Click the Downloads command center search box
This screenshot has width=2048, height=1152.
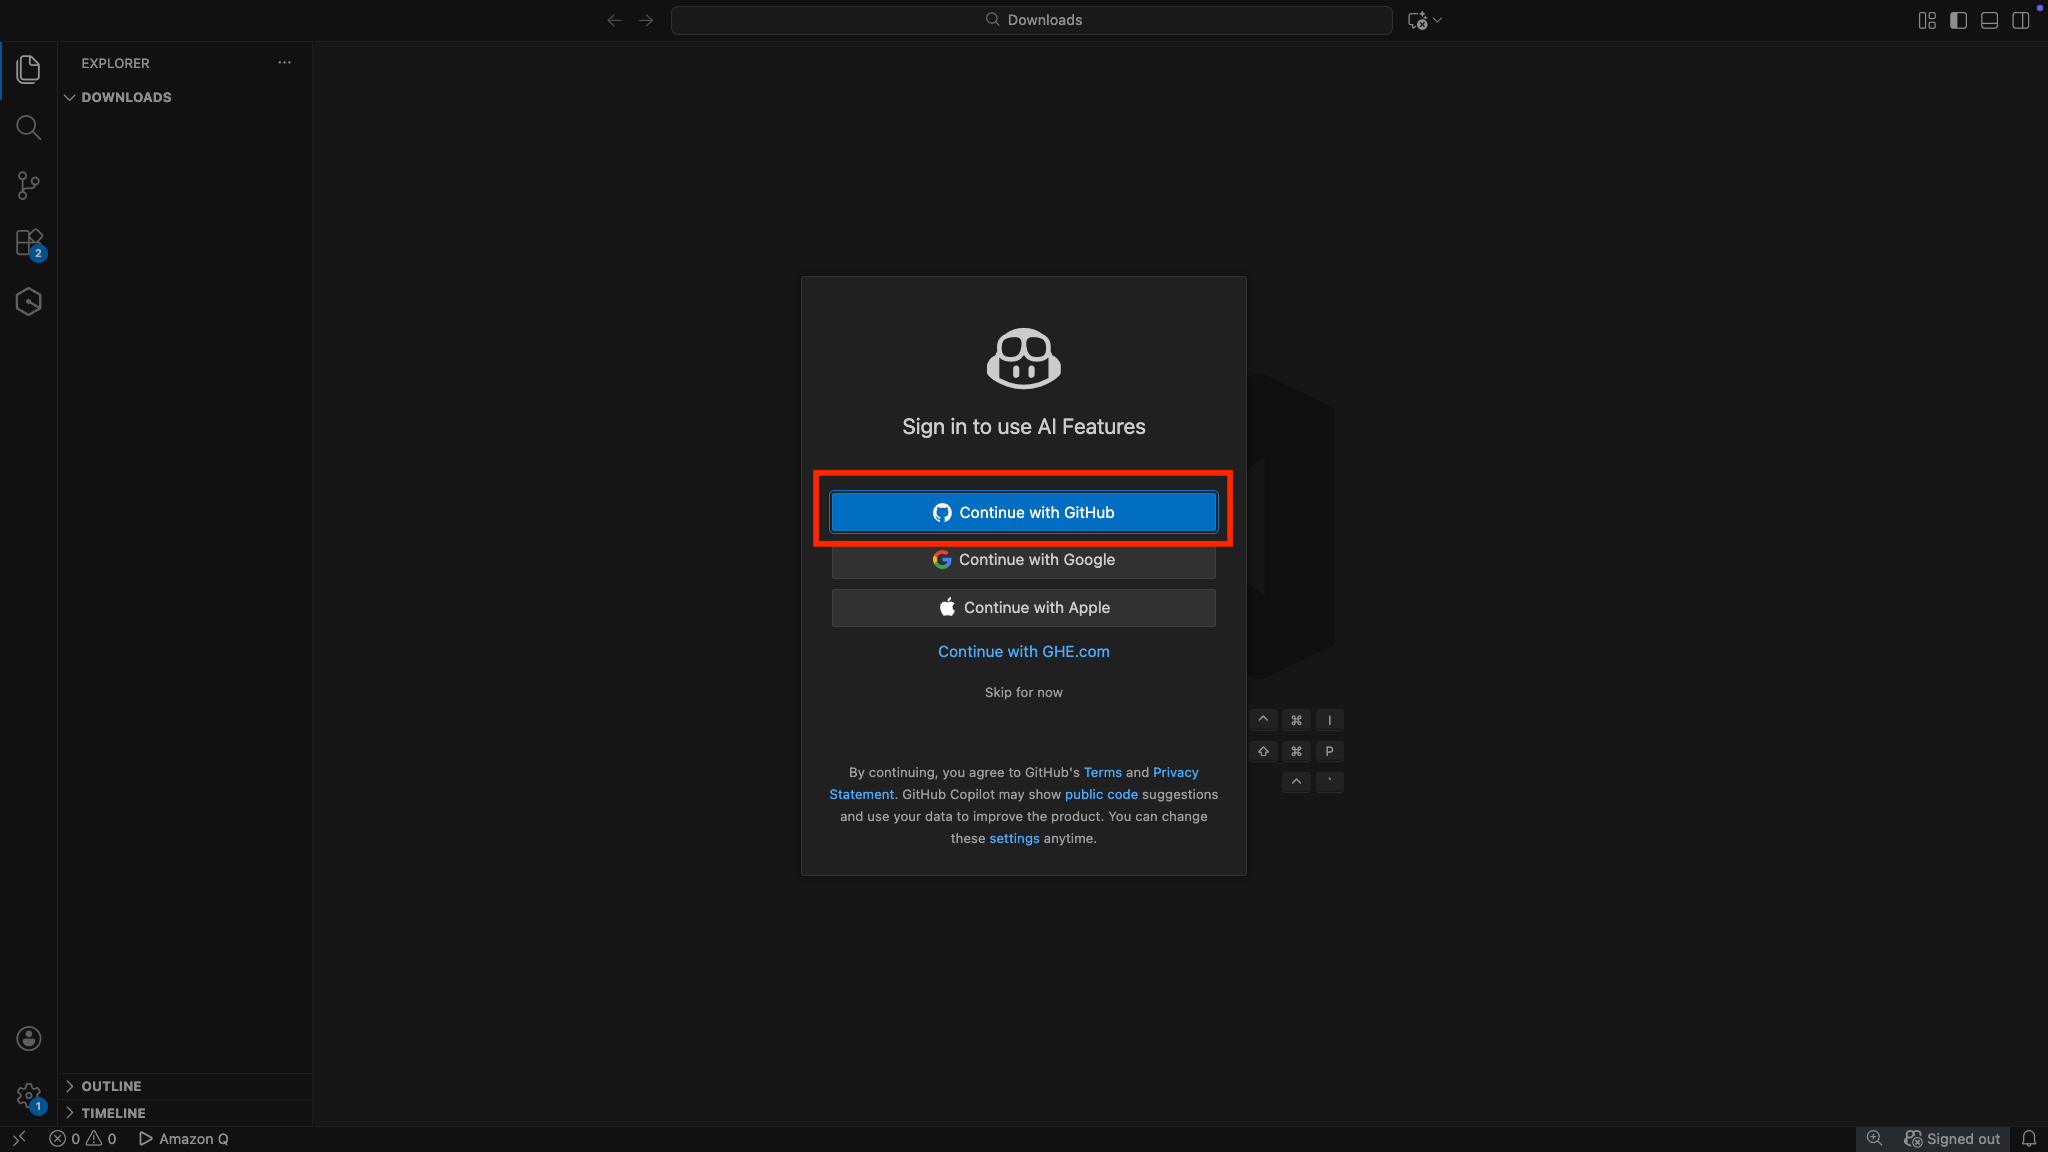[1031, 20]
